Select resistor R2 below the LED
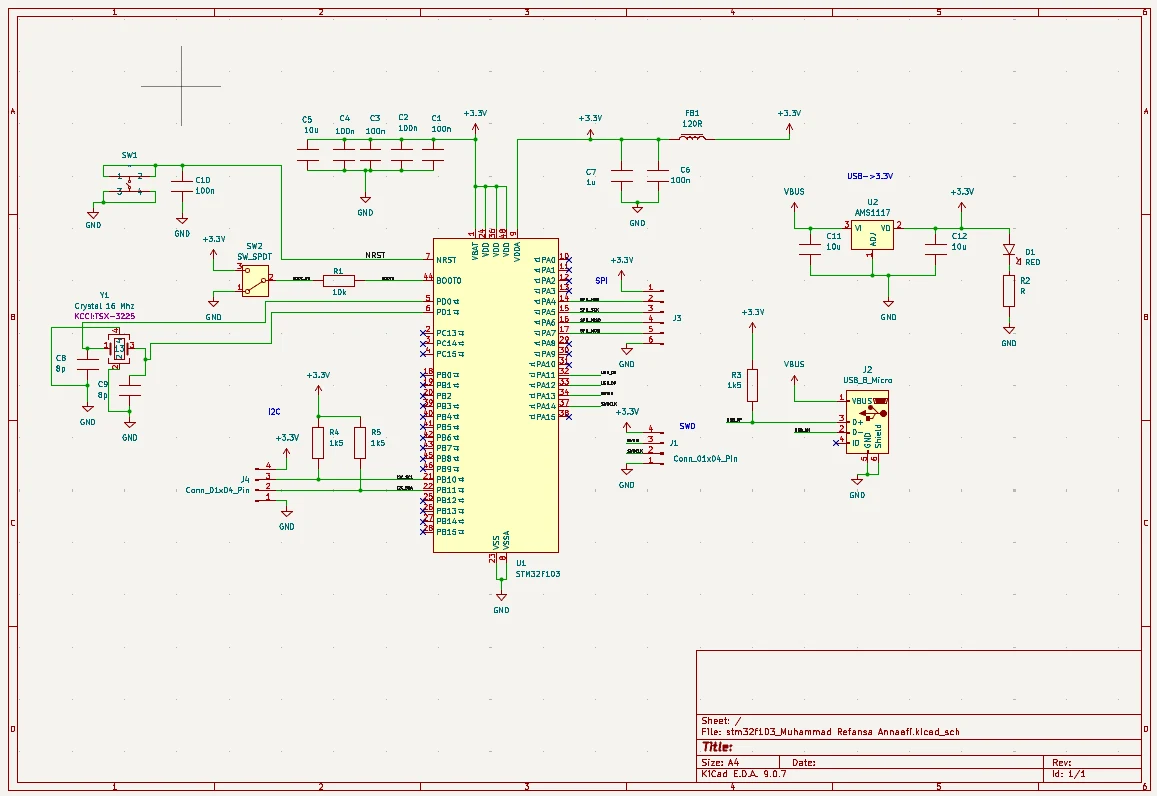This screenshot has width=1157, height=796. (x=1009, y=291)
